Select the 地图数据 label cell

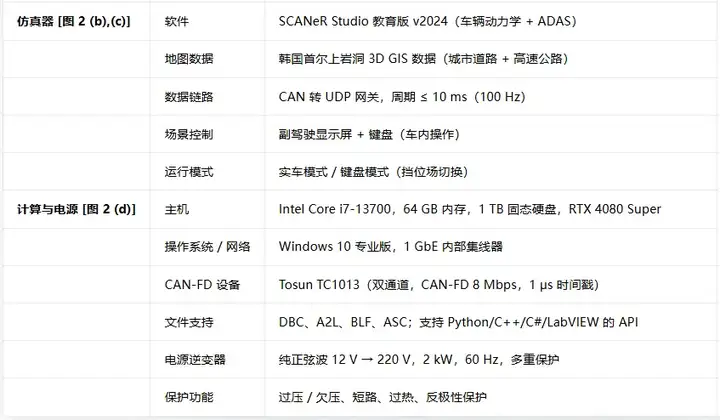pyautogui.click(x=189, y=59)
